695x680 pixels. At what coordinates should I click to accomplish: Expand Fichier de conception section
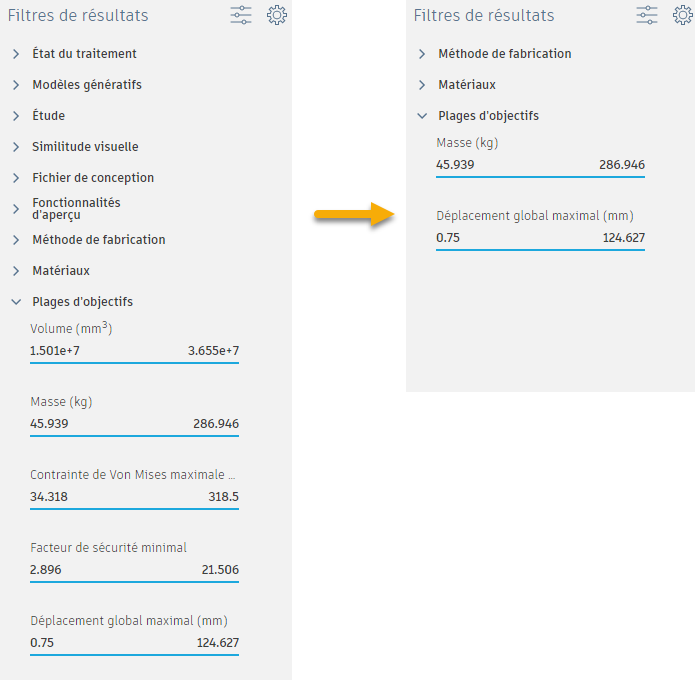[93, 178]
